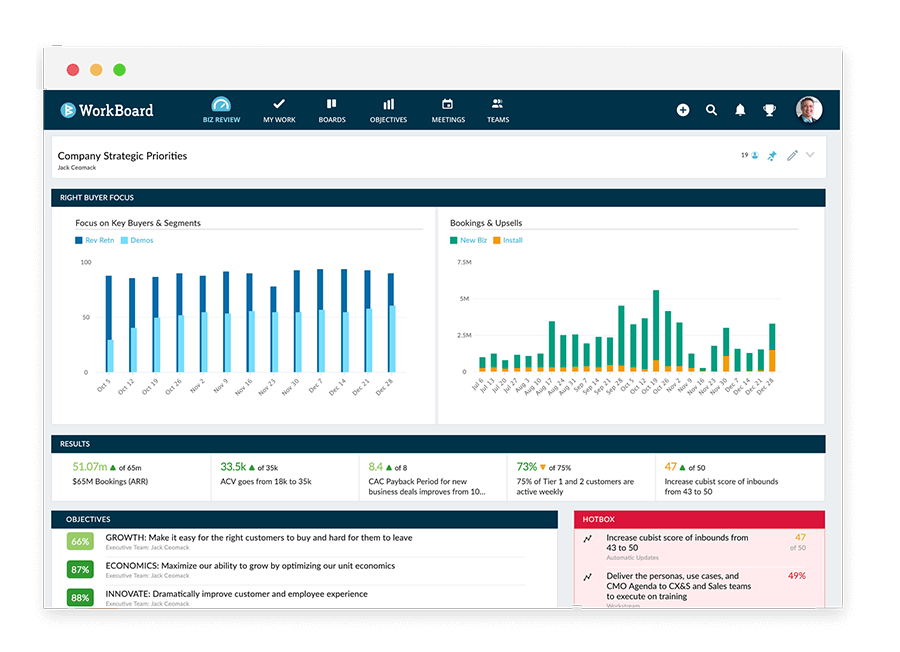
Task: Switch to the My Work tab
Action: 278,108
